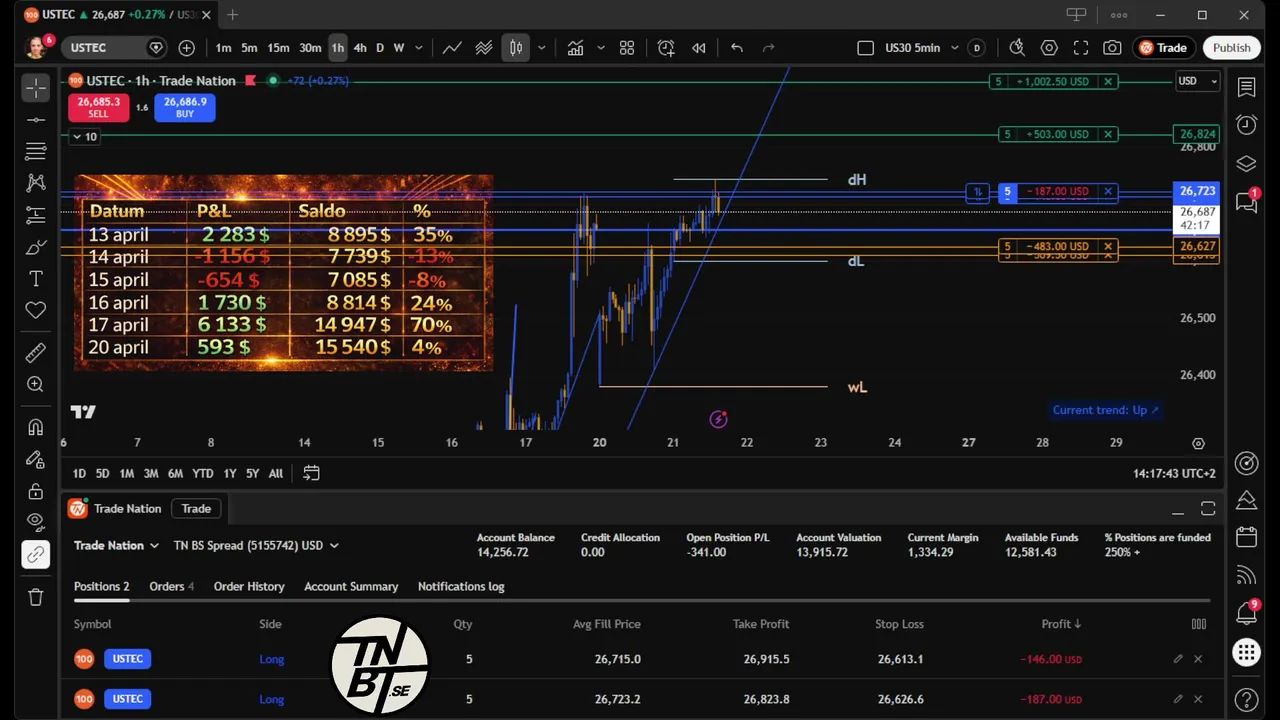Screen dimensions: 1280x720
Task: Switch to 15m timeframe
Action: click(x=278, y=48)
